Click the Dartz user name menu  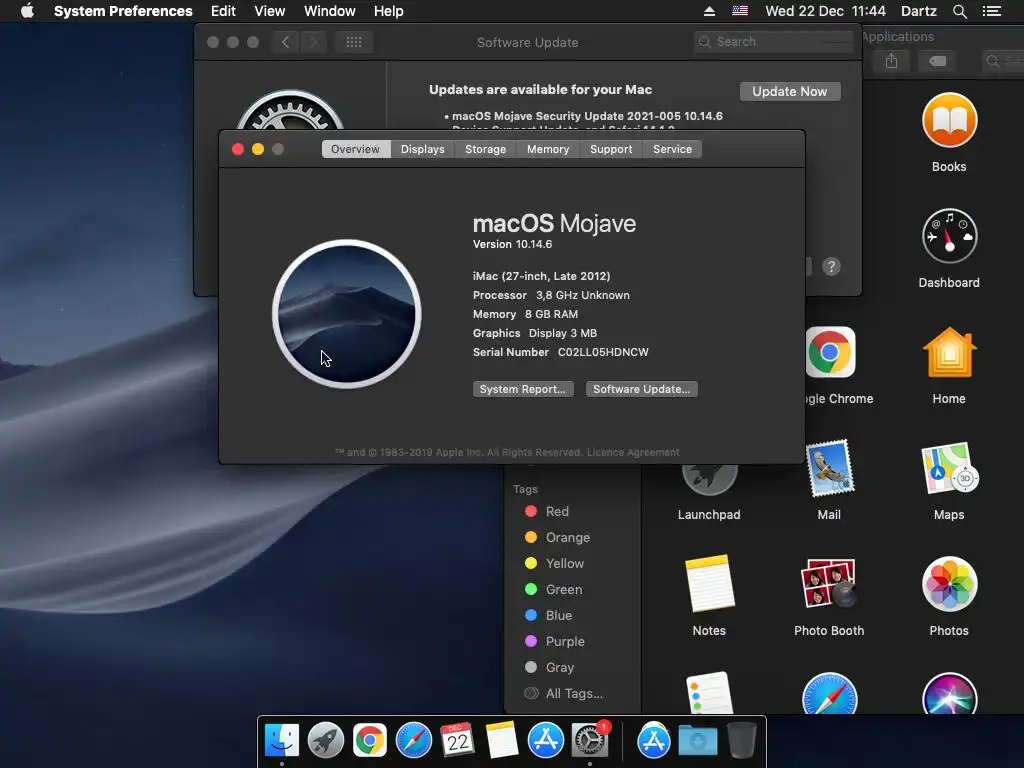tap(919, 11)
